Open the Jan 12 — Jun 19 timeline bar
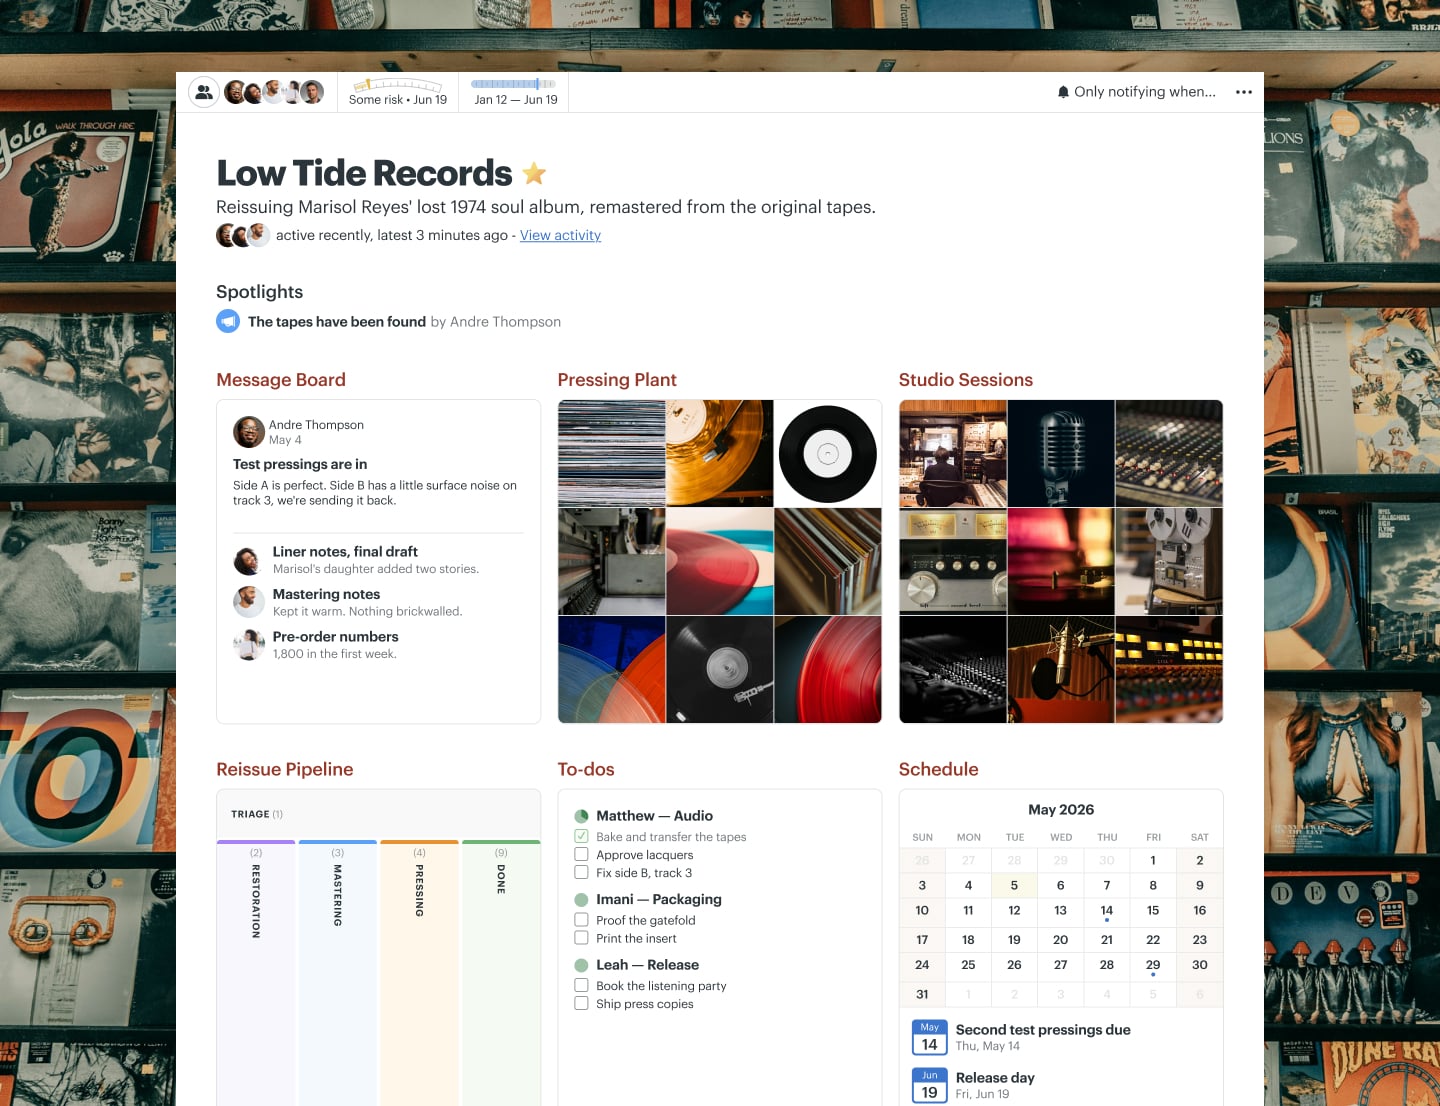 (515, 92)
